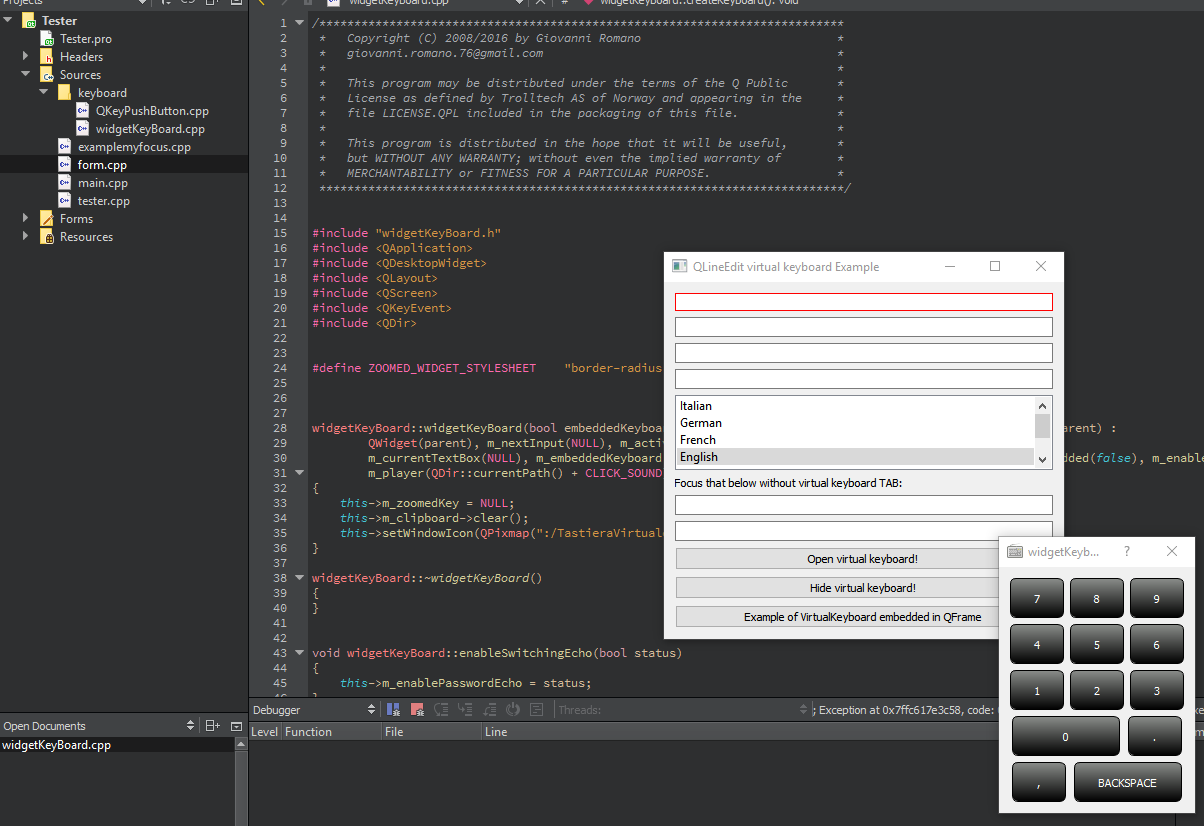Select QKeyPushButton.cpp in project tree
Screen dimensions: 1204x826
(x=152, y=110)
